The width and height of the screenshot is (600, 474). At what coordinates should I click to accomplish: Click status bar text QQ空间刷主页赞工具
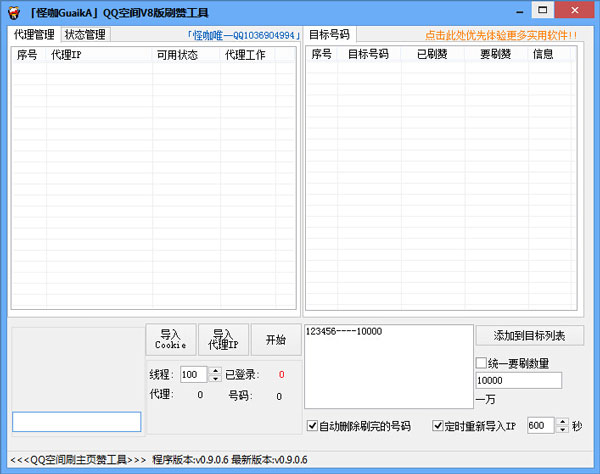(x=78, y=459)
